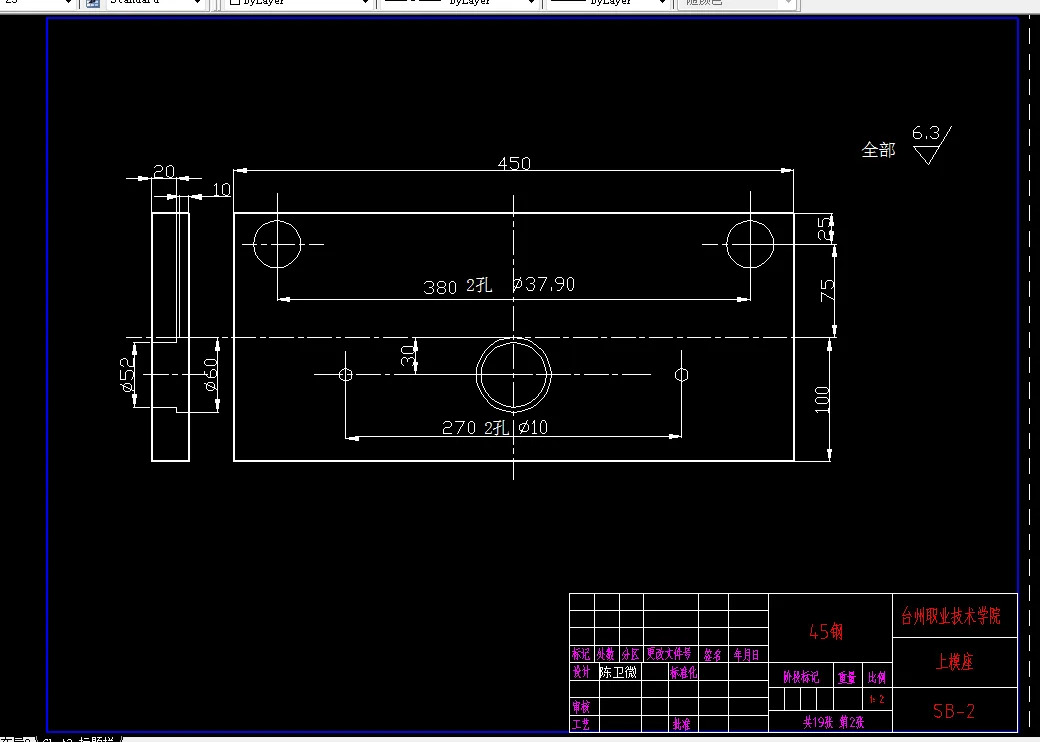Select the 设计 label
Viewport: 1040px width, 742px height.
point(581,672)
